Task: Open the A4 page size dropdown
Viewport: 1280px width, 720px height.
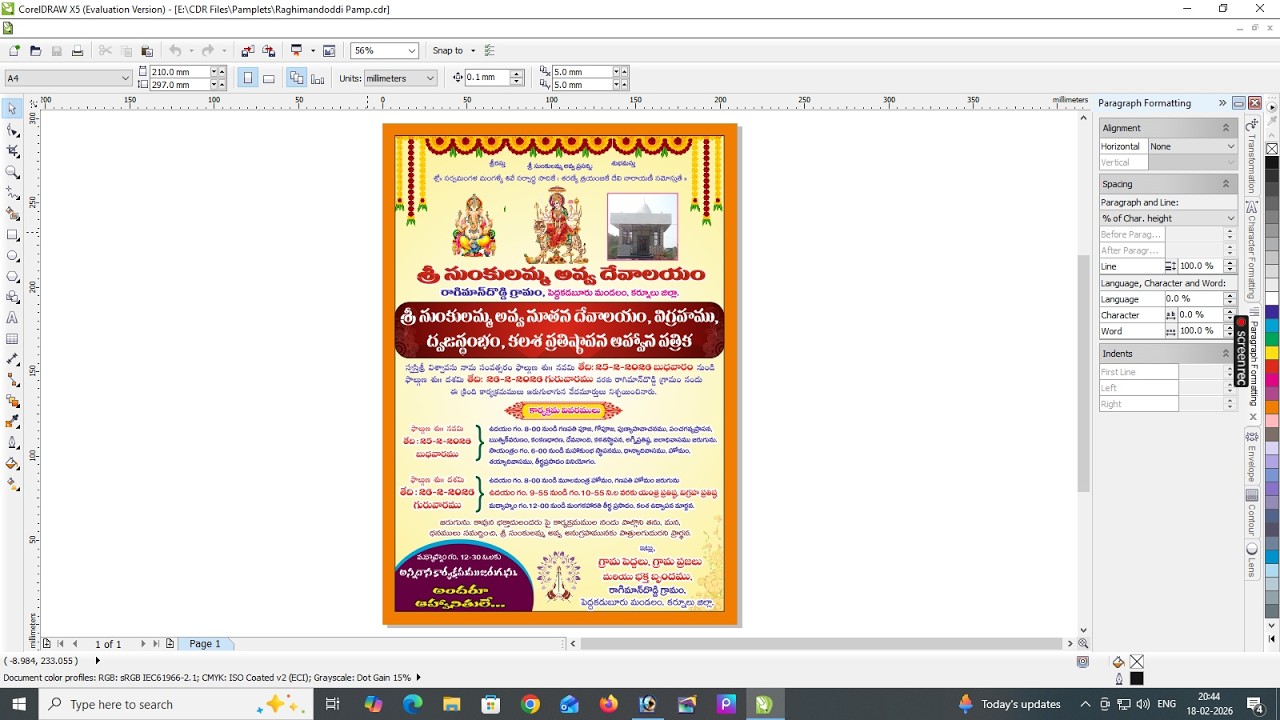Action: click(125, 78)
